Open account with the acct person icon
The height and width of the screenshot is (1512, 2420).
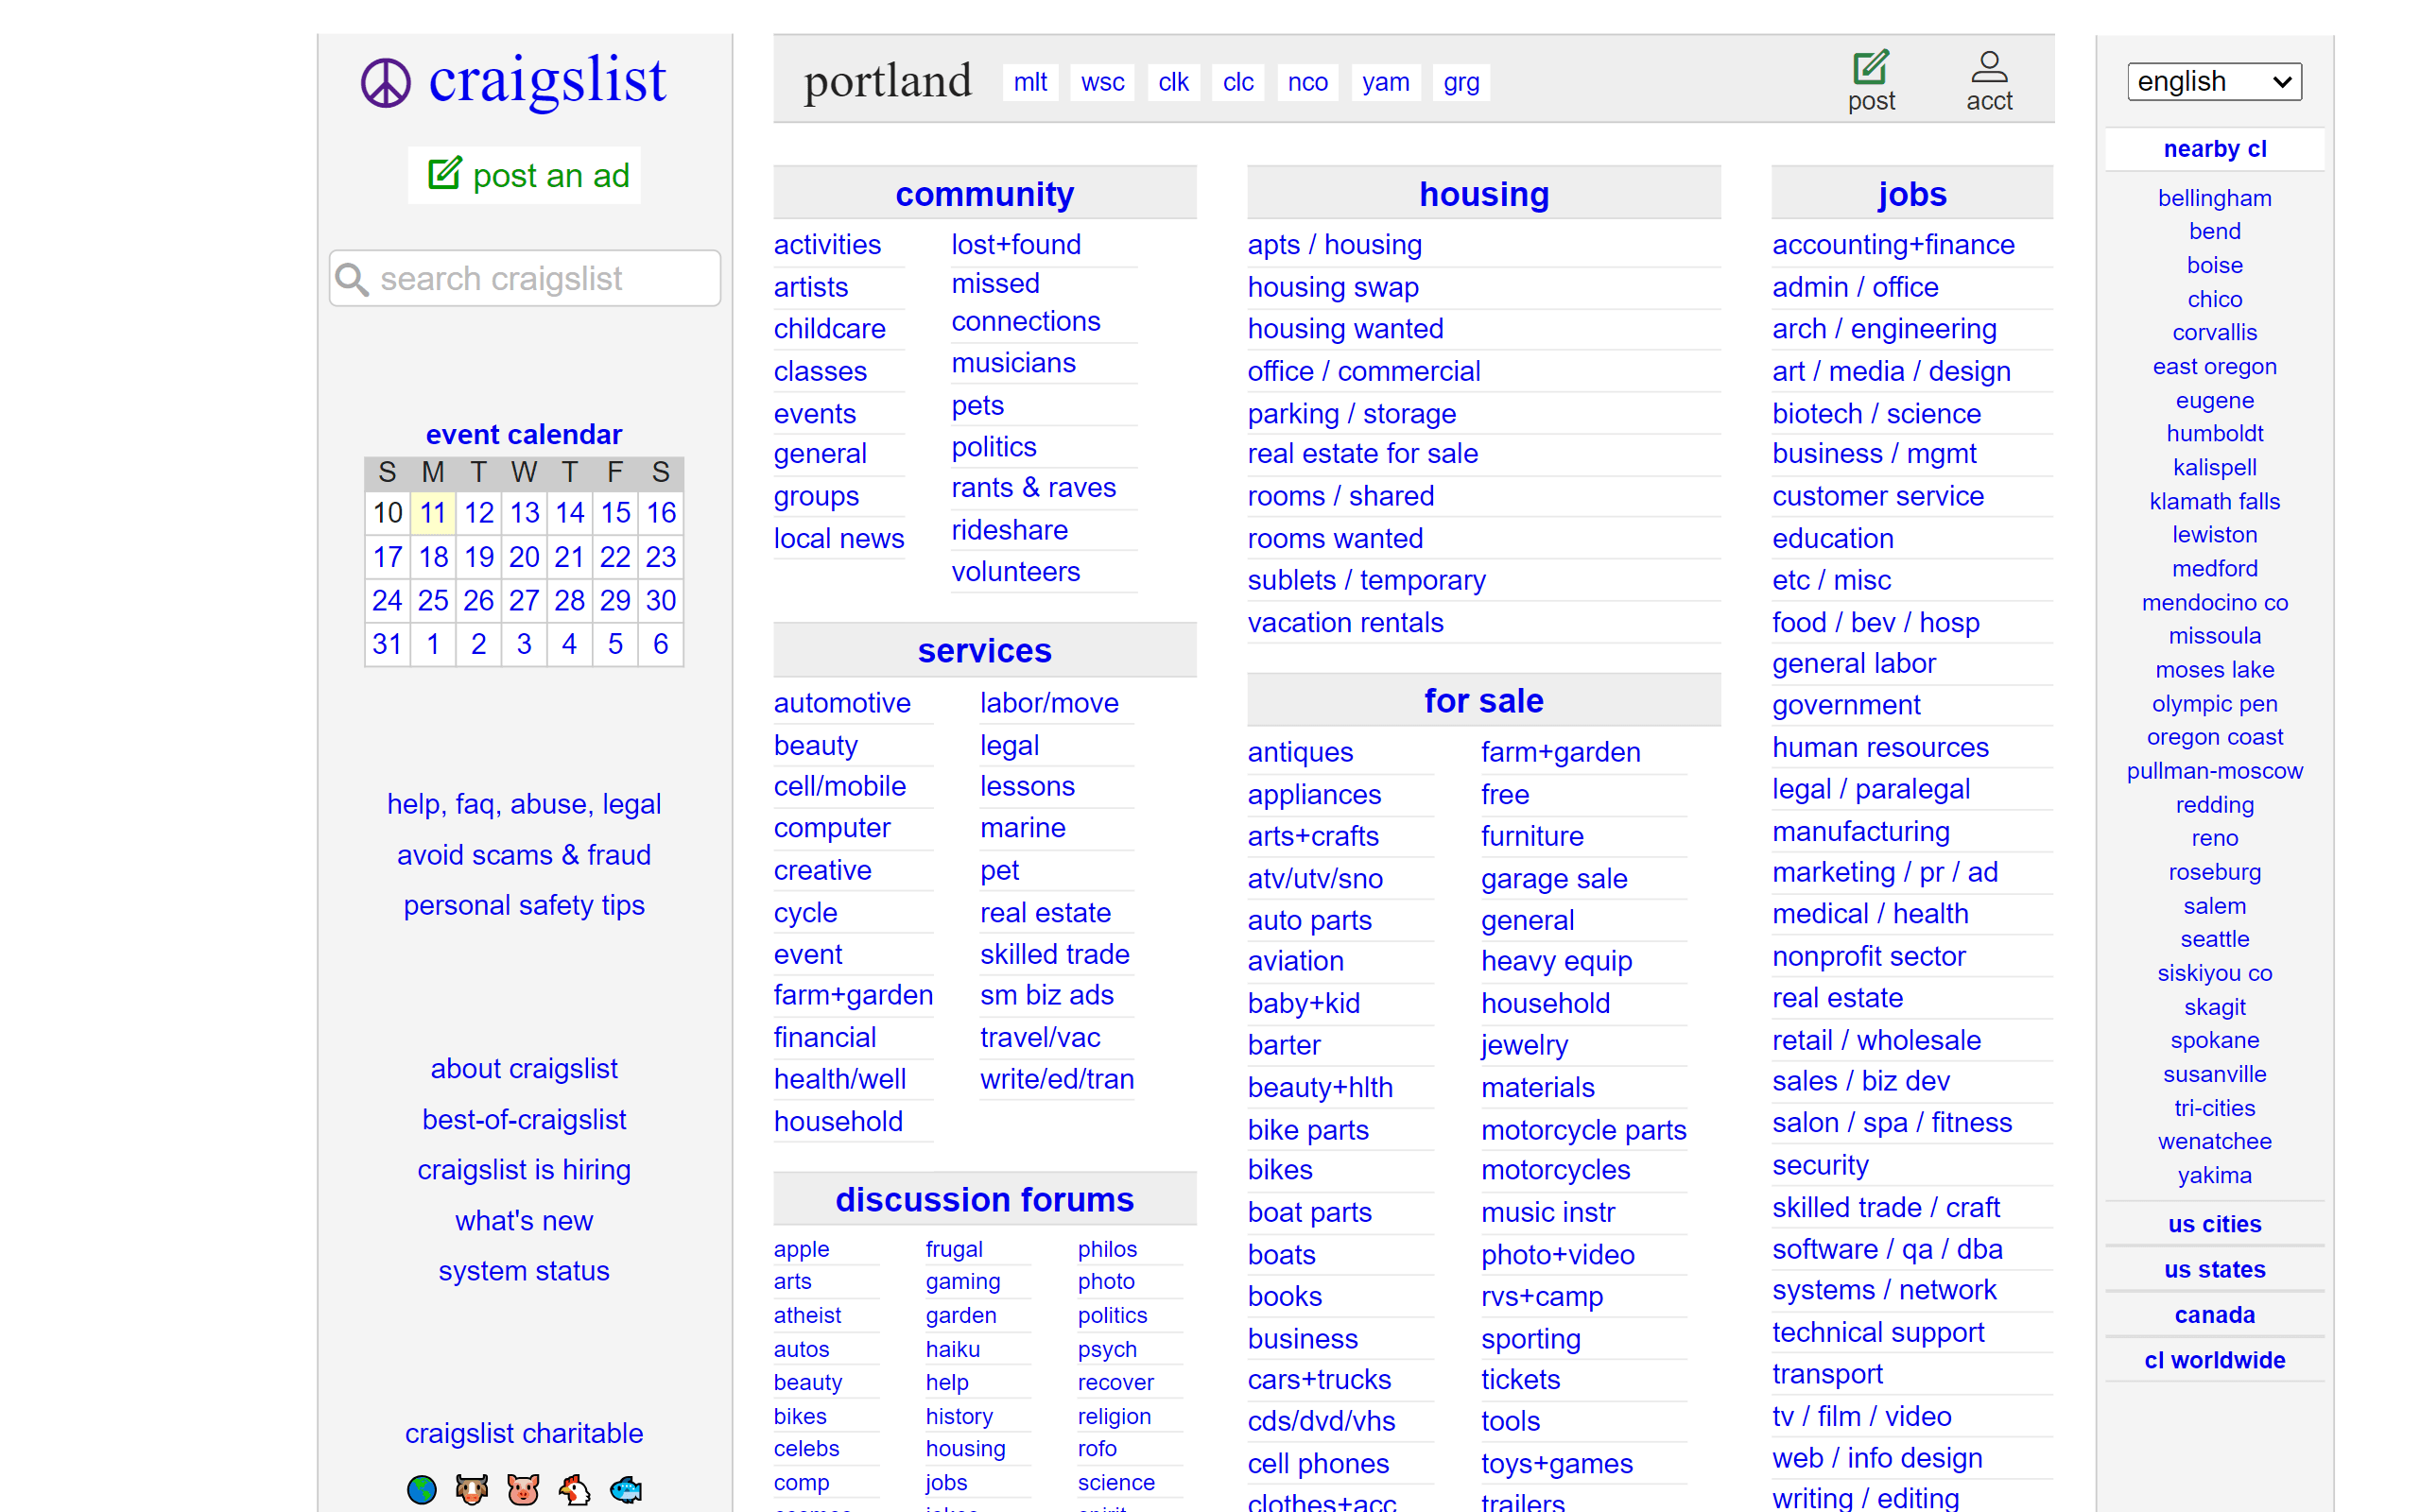click(x=1989, y=67)
